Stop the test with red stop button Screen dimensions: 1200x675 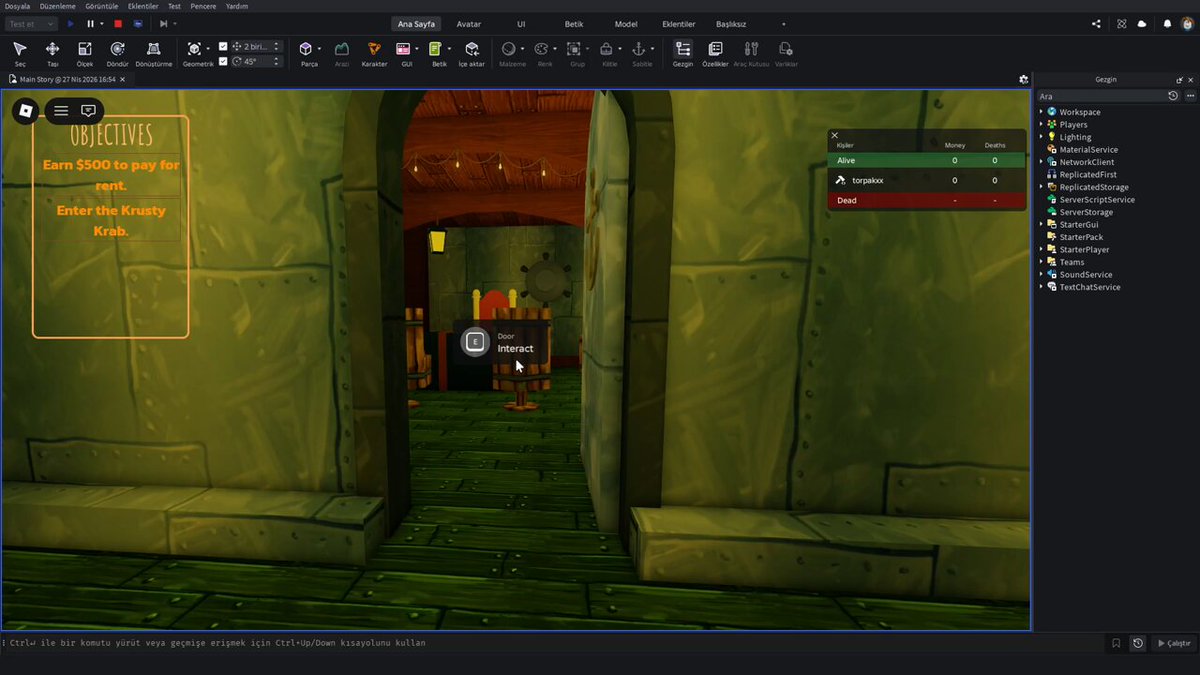coord(118,23)
